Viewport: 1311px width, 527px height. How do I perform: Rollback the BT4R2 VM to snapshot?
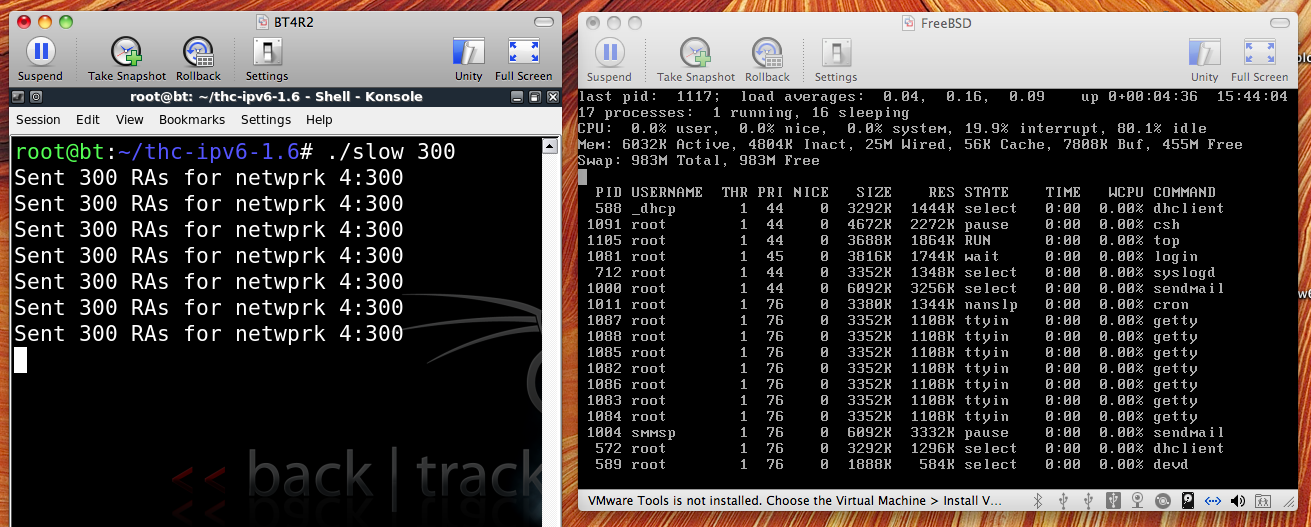pos(198,59)
